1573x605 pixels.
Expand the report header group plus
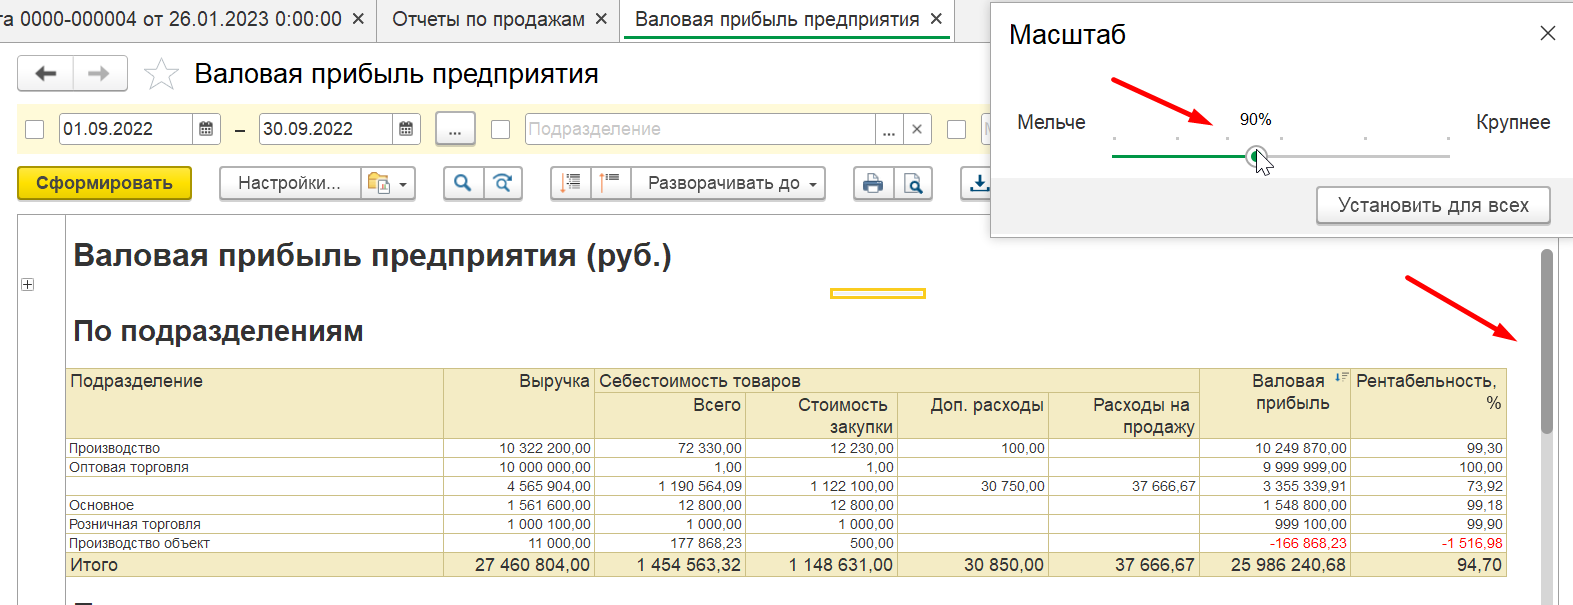(x=27, y=285)
